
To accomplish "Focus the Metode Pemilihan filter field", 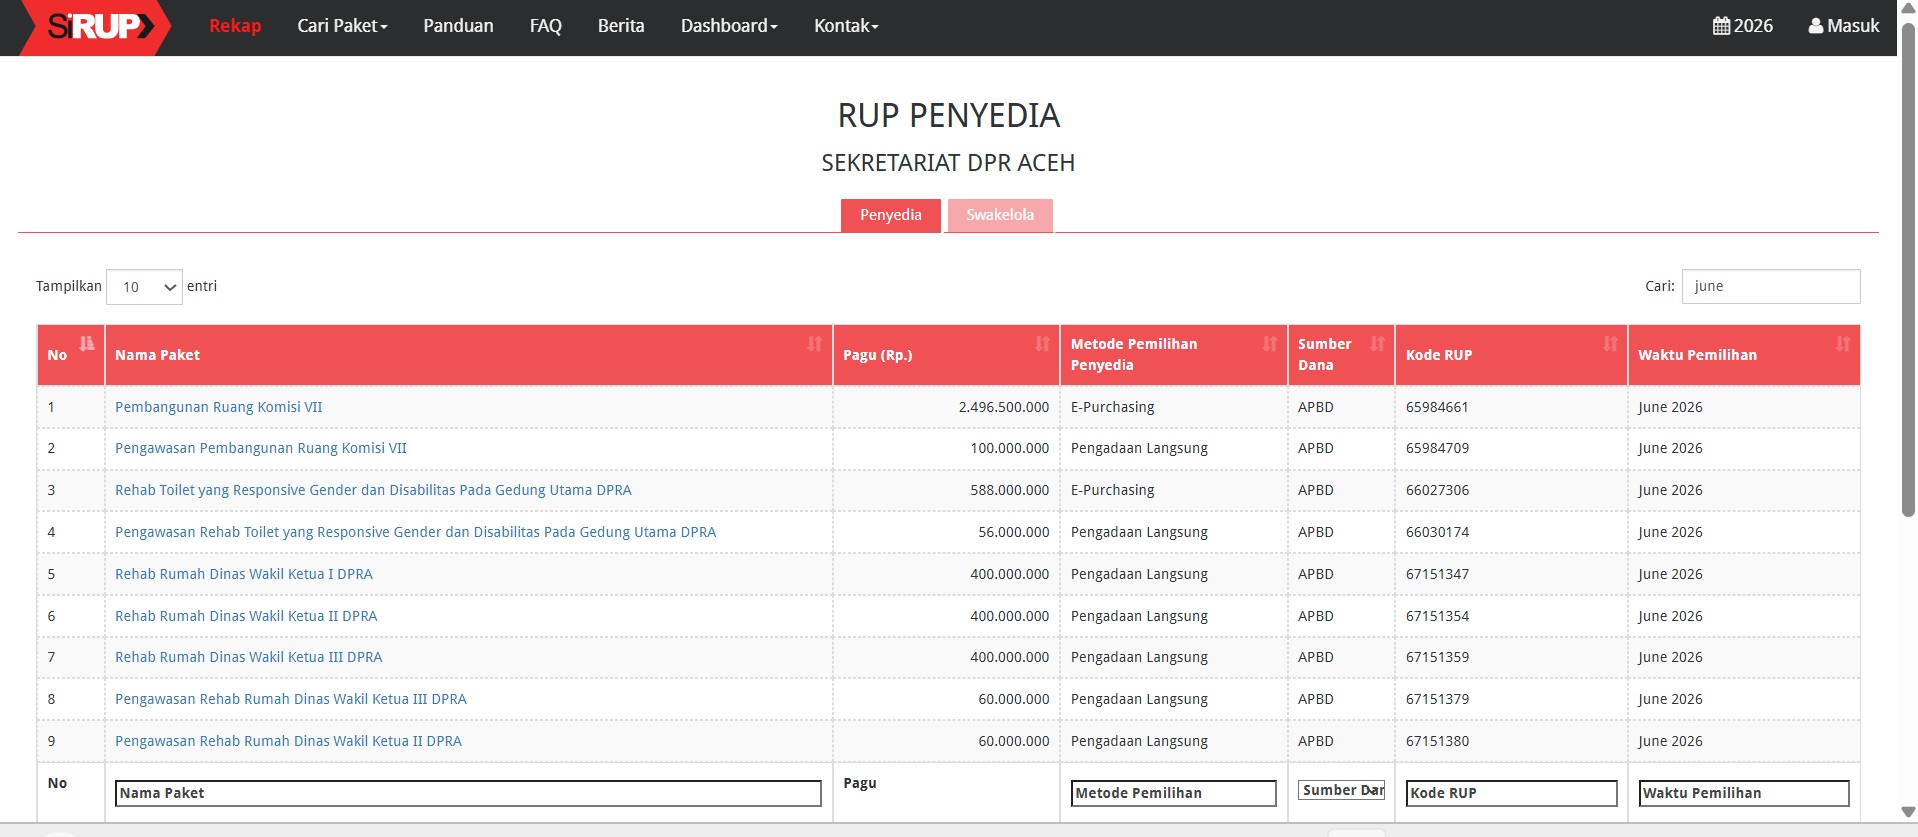I will click(x=1173, y=793).
